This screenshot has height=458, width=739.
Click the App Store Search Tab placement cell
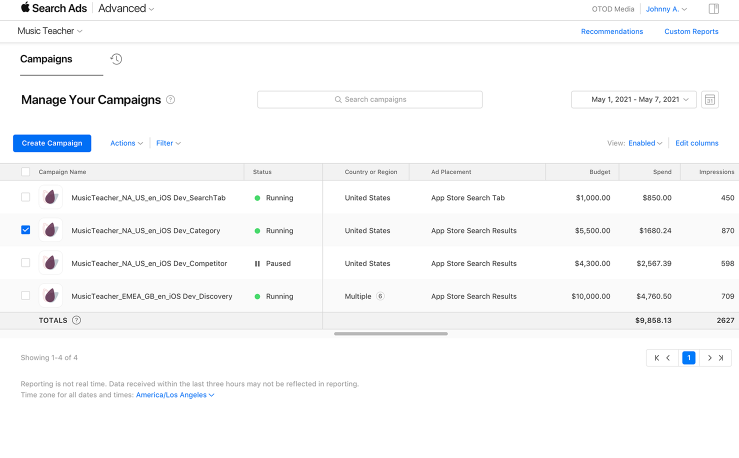point(468,198)
